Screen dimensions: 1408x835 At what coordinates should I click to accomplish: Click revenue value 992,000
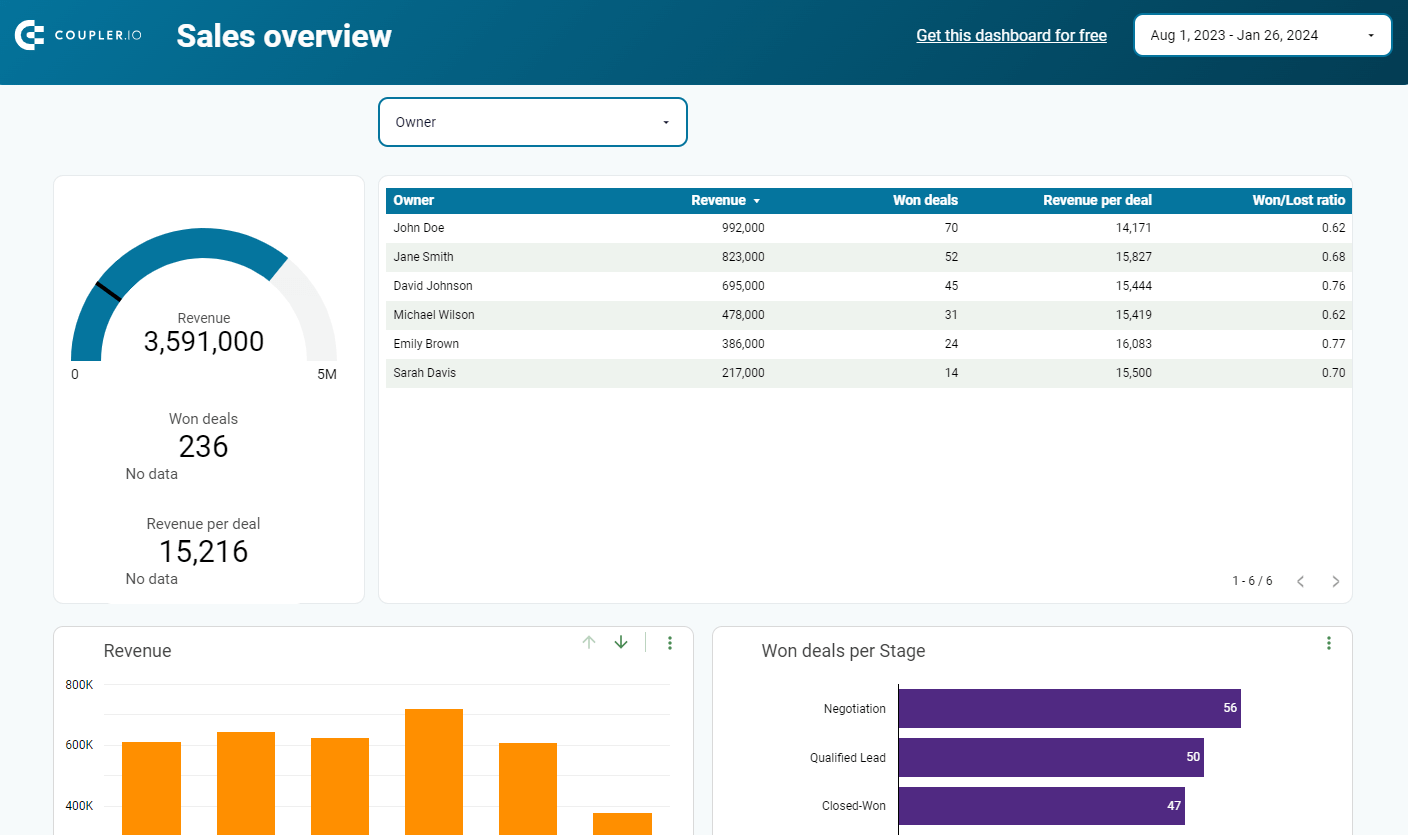click(743, 228)
